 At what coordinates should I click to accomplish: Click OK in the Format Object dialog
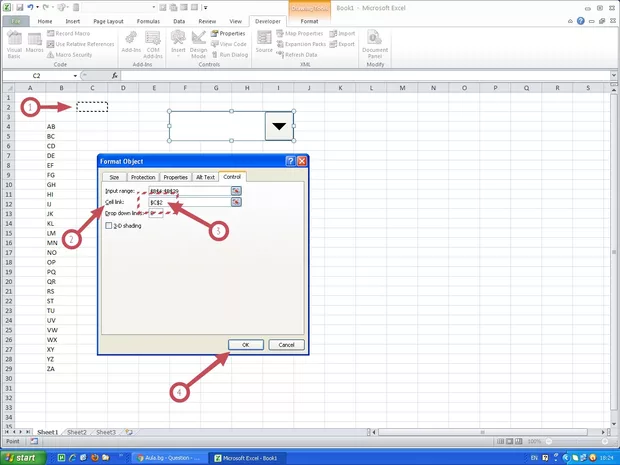point(246,345)
